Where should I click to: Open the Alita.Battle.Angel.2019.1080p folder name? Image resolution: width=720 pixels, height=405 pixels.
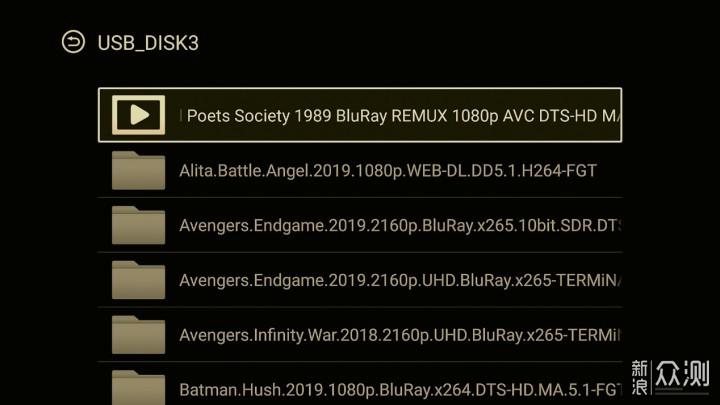click(x=388, y=171)
